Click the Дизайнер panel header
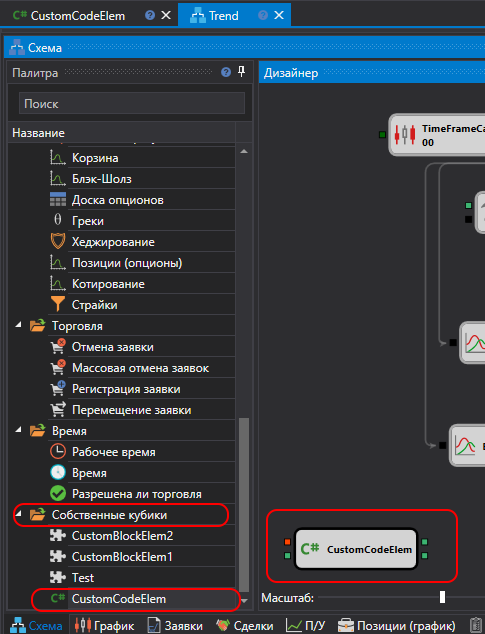This screenshot has height=634, width=485. pyautogui.click(x=372, y=73)
